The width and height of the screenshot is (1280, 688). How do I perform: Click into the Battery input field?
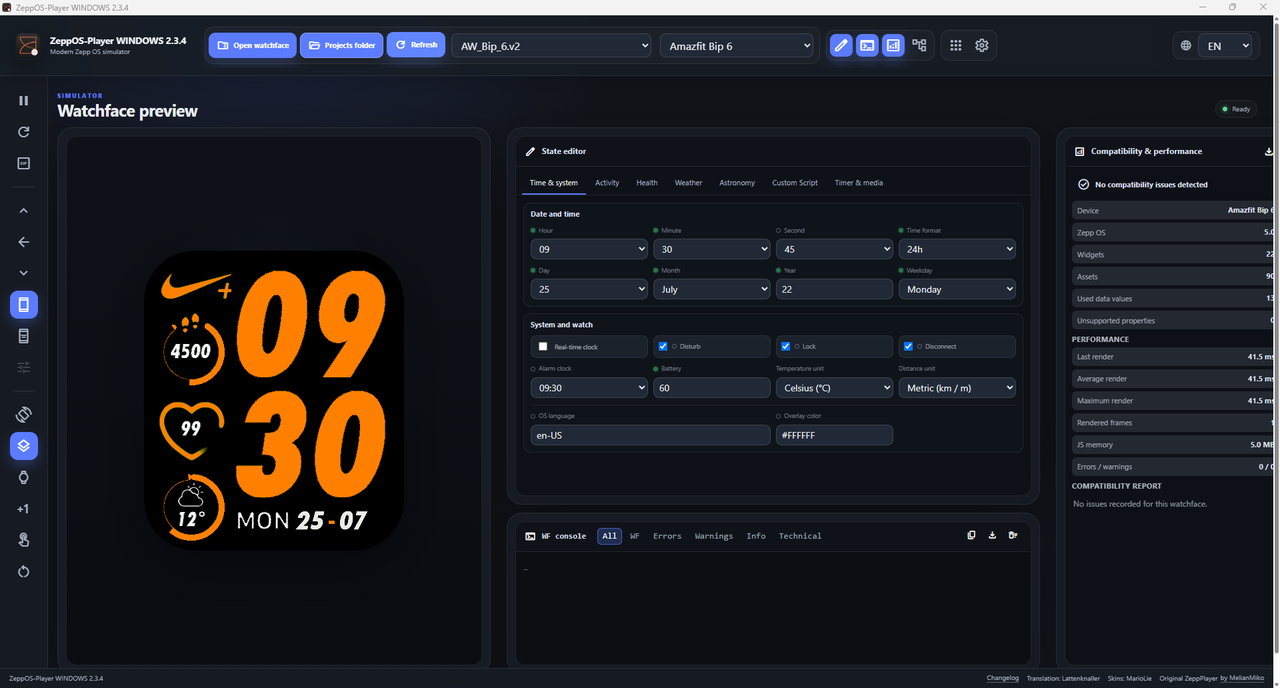[711, 387]
